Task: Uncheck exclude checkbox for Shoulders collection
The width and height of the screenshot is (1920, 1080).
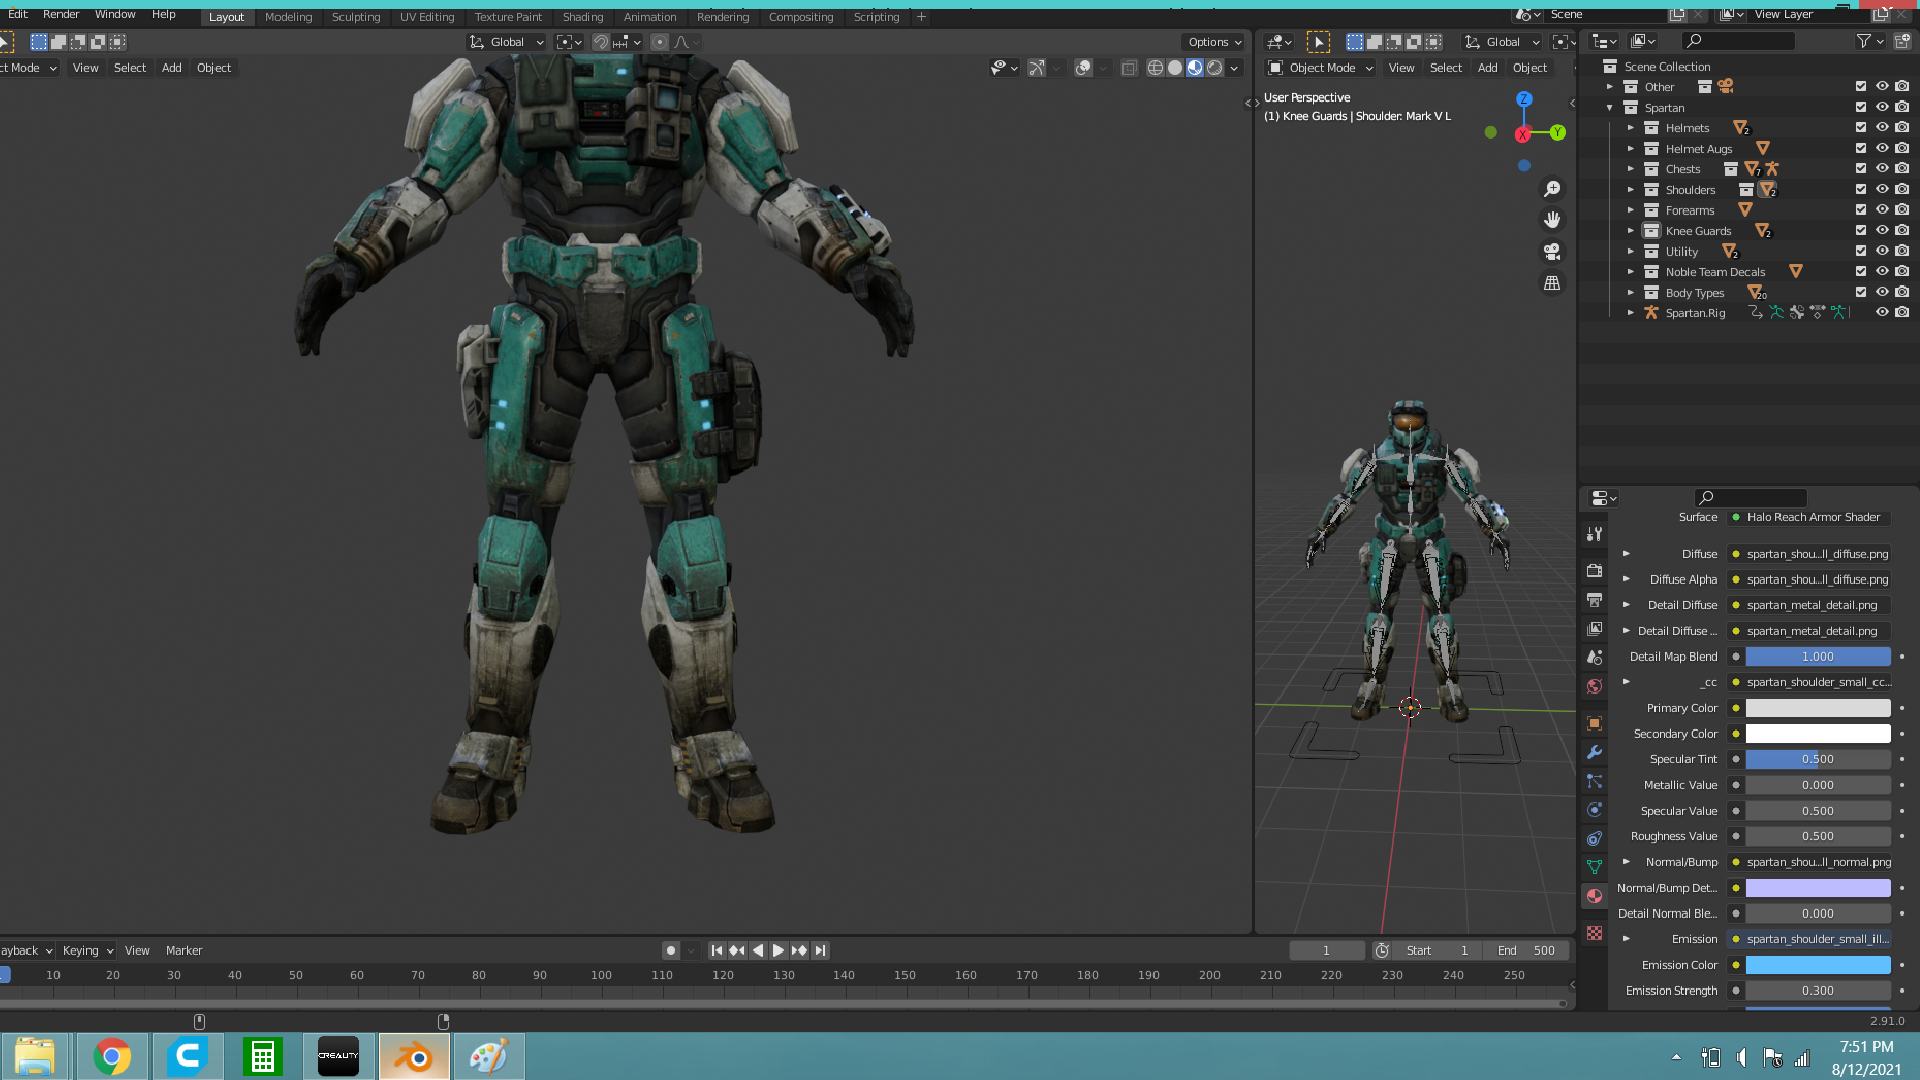Action: pyautogui.click(x=1861, y=190)
